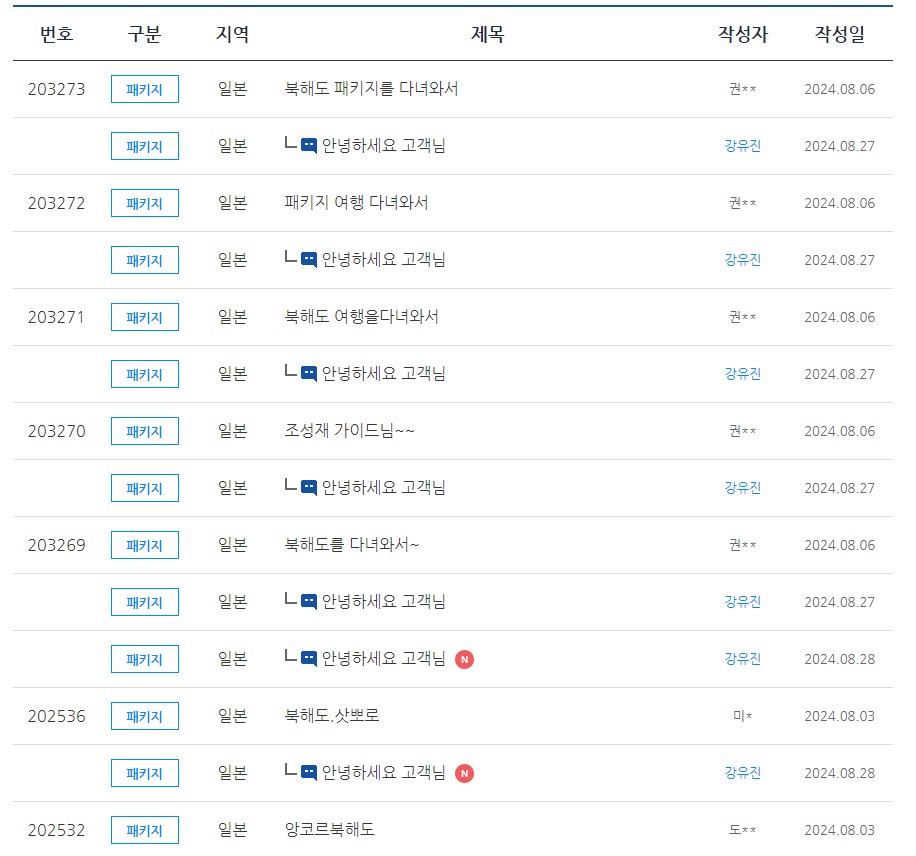916x856 pixels.
Task: Open post titled 북해도를 다녀와서~
Action: pos(352,545)
